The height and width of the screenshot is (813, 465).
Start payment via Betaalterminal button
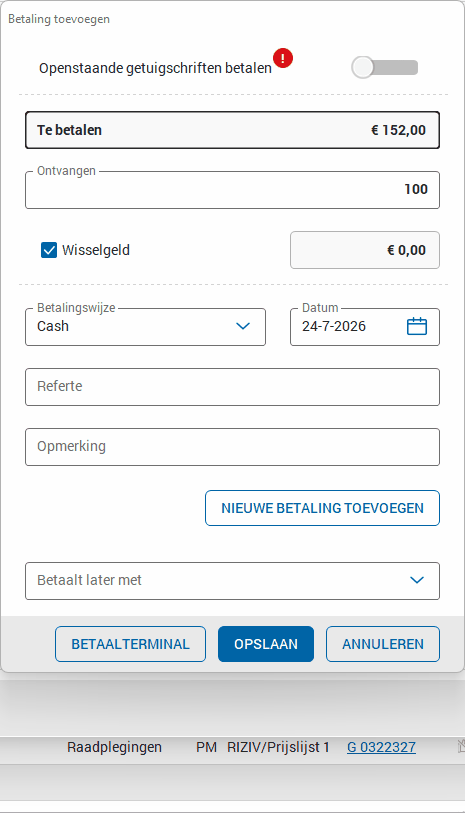[x=130, y=644]
